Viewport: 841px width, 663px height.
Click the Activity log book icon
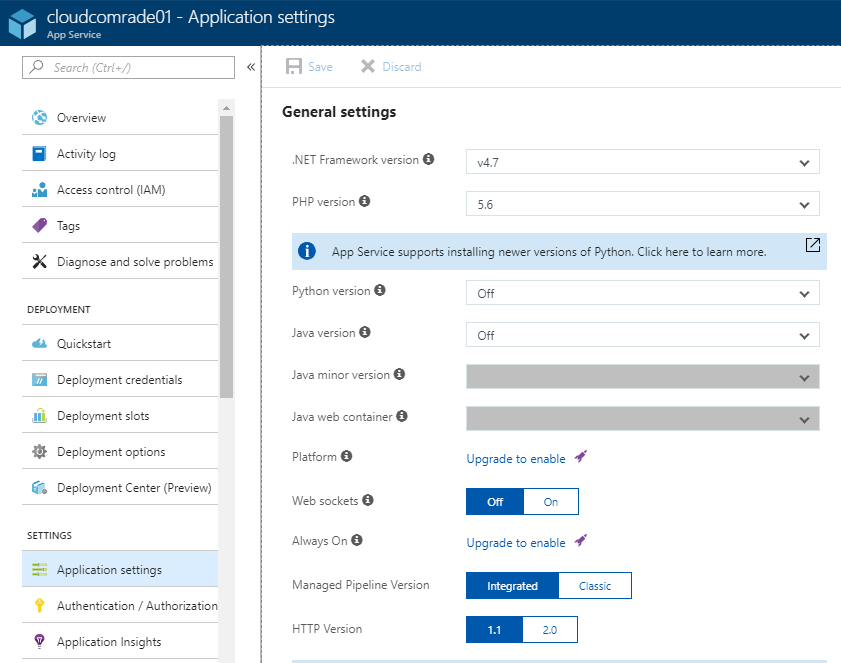click(39, 154)
